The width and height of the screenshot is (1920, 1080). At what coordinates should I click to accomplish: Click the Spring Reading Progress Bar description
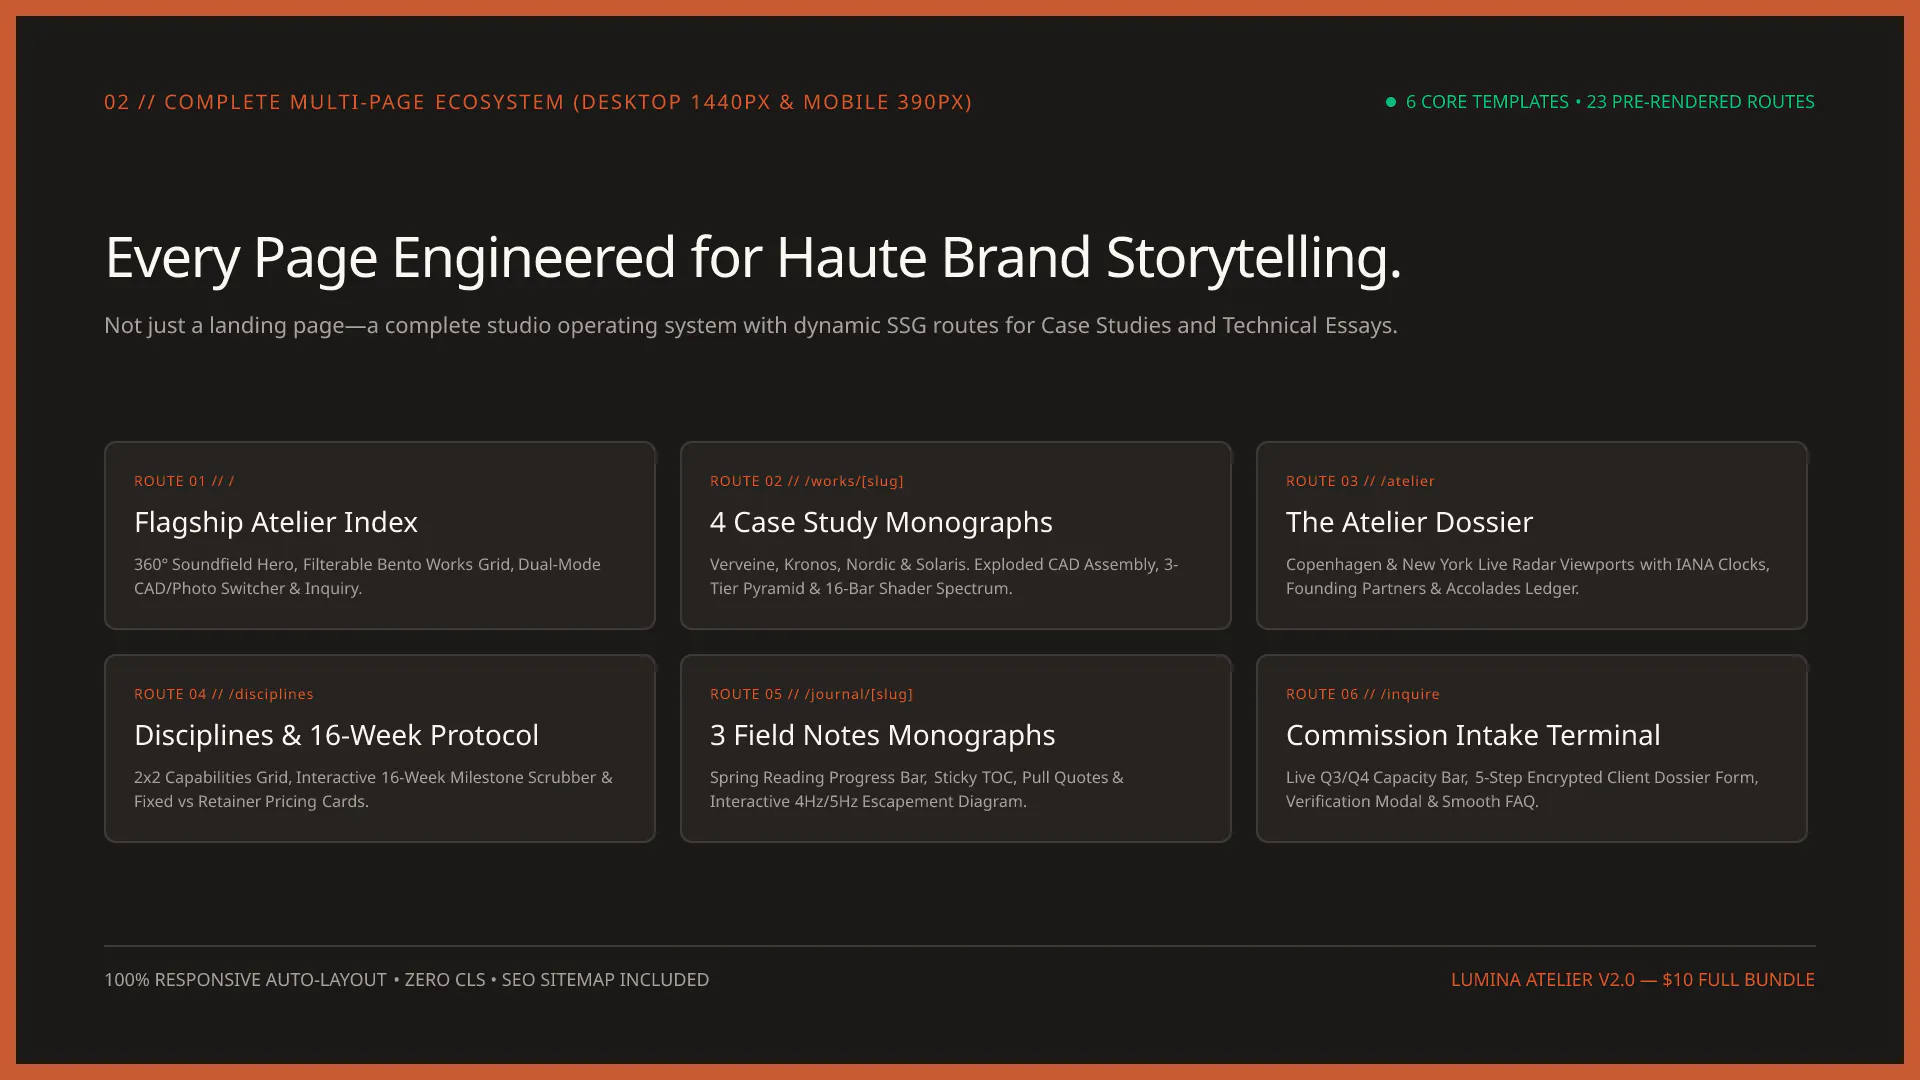[917, 789]
